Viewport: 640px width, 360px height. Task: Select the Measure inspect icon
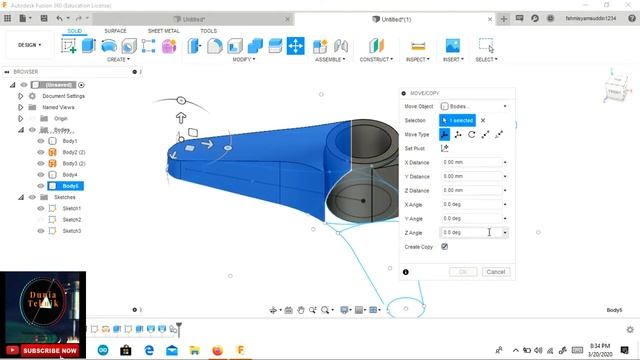418,46
